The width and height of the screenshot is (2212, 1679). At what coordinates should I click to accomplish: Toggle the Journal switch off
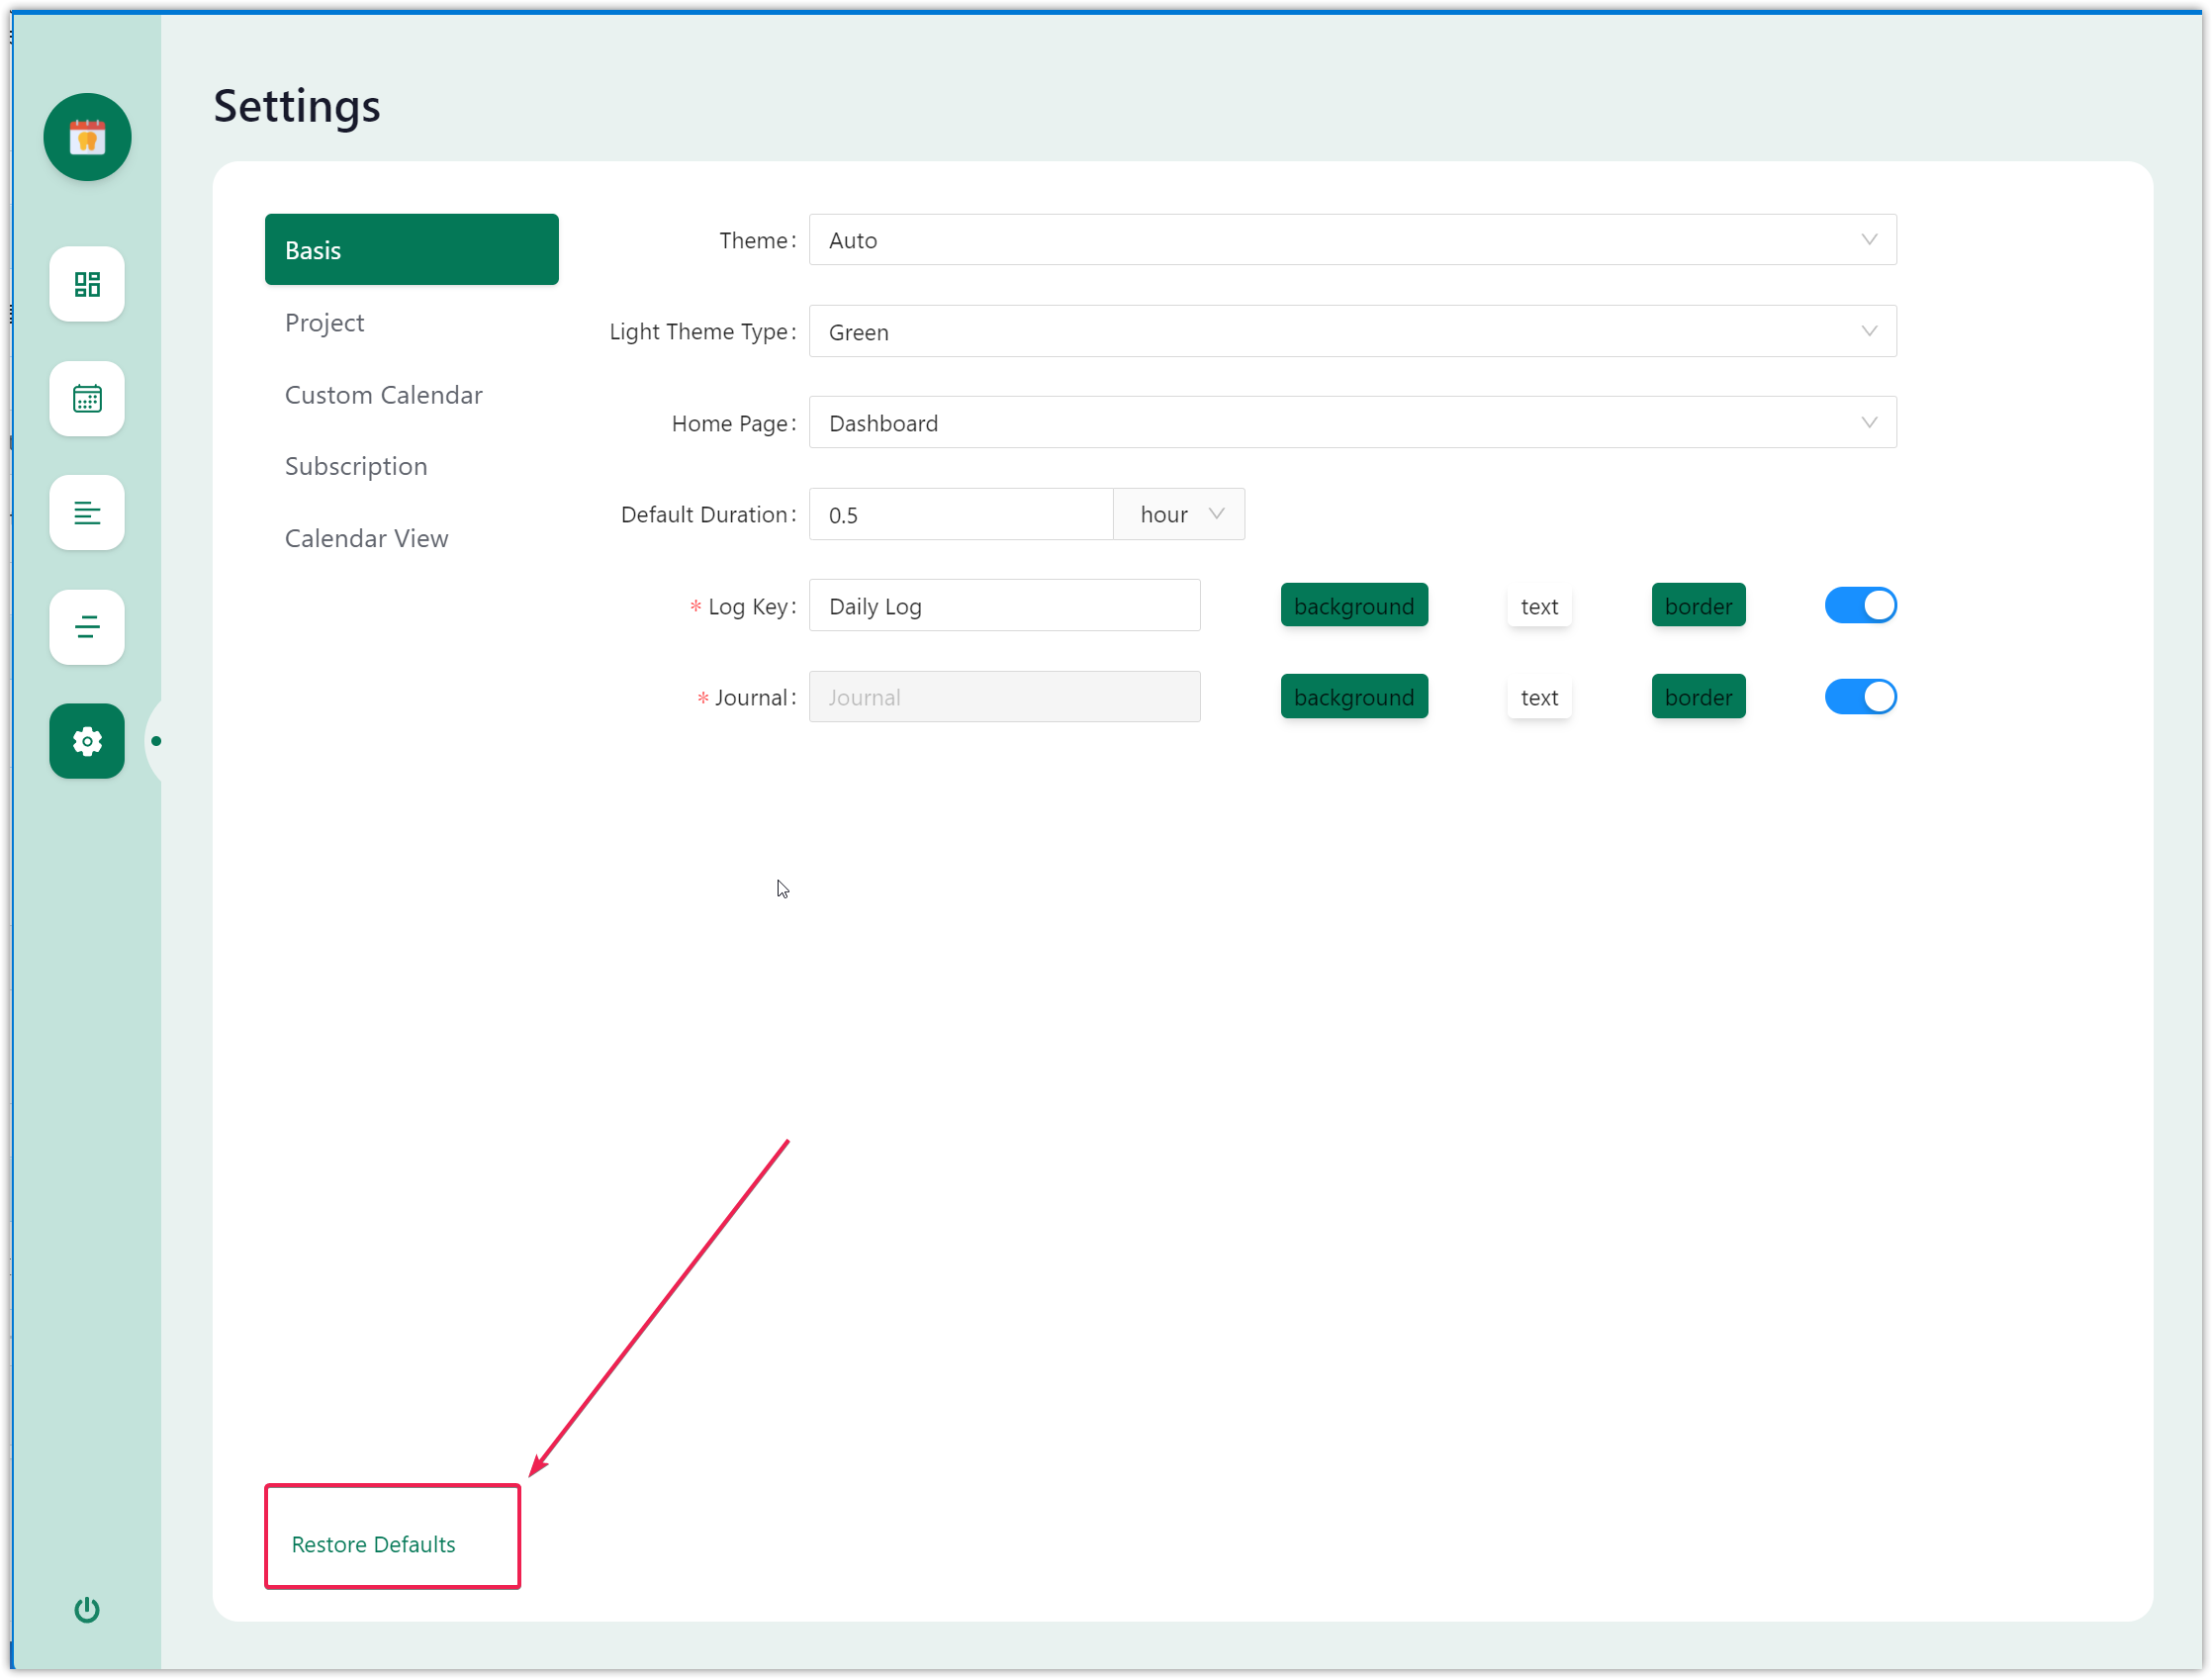pos(1860,697)
